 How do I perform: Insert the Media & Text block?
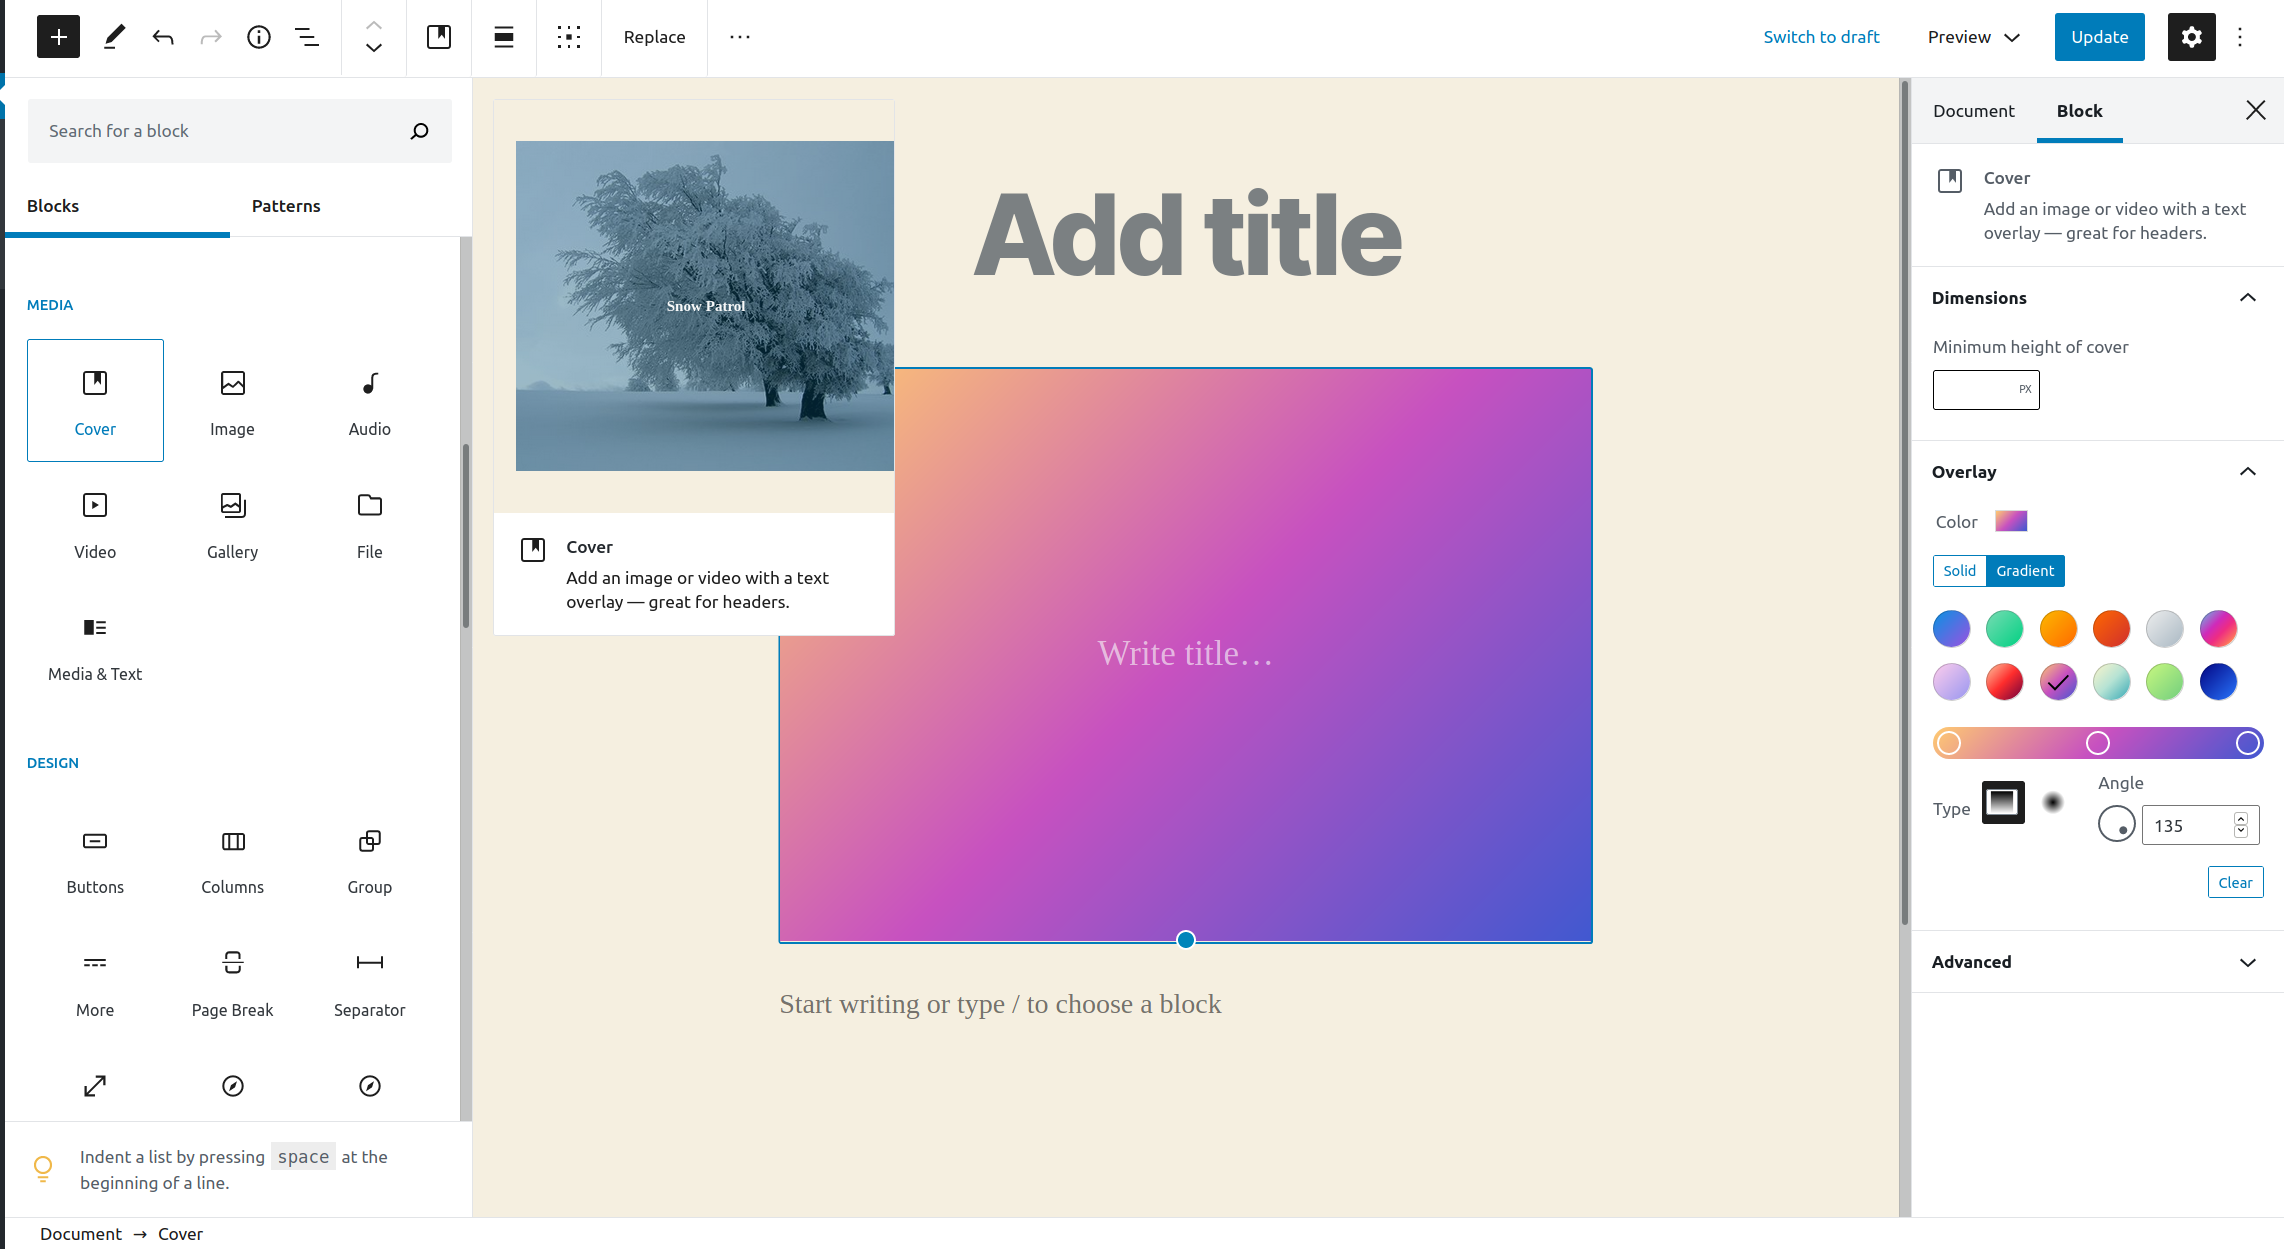[95, 647]
